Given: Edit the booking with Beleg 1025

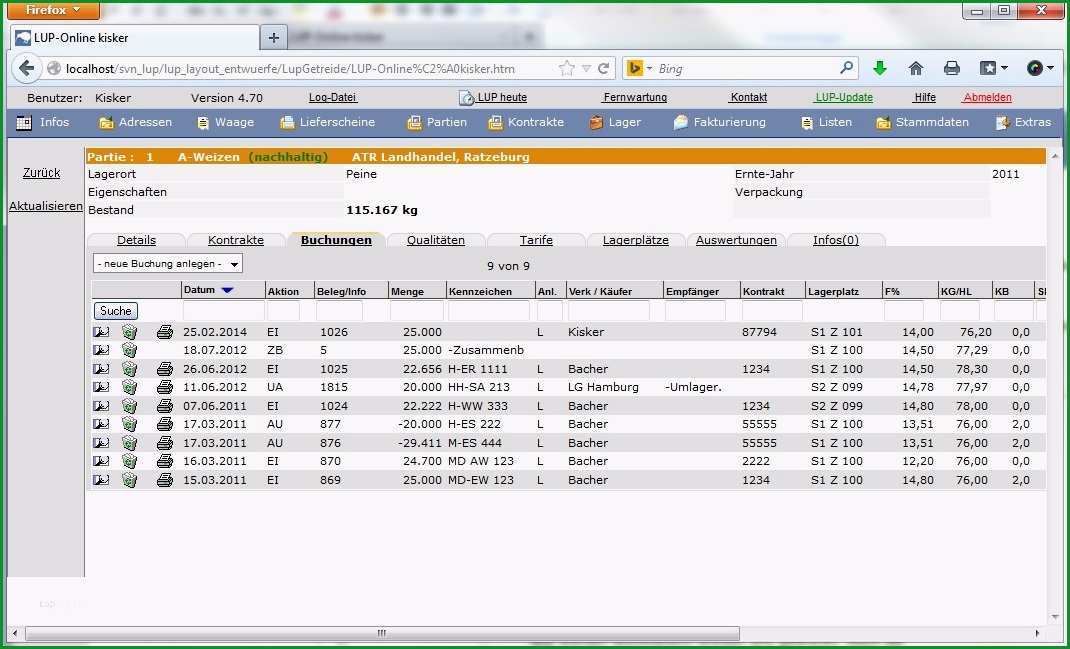Looking at the screenshot, I should tap(101, 369).
